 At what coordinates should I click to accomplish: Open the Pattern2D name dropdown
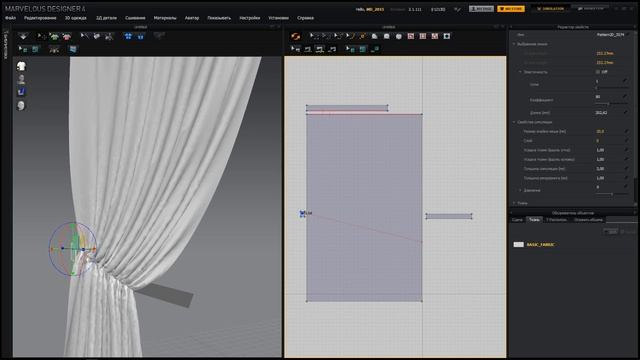[x=611, y=35]
